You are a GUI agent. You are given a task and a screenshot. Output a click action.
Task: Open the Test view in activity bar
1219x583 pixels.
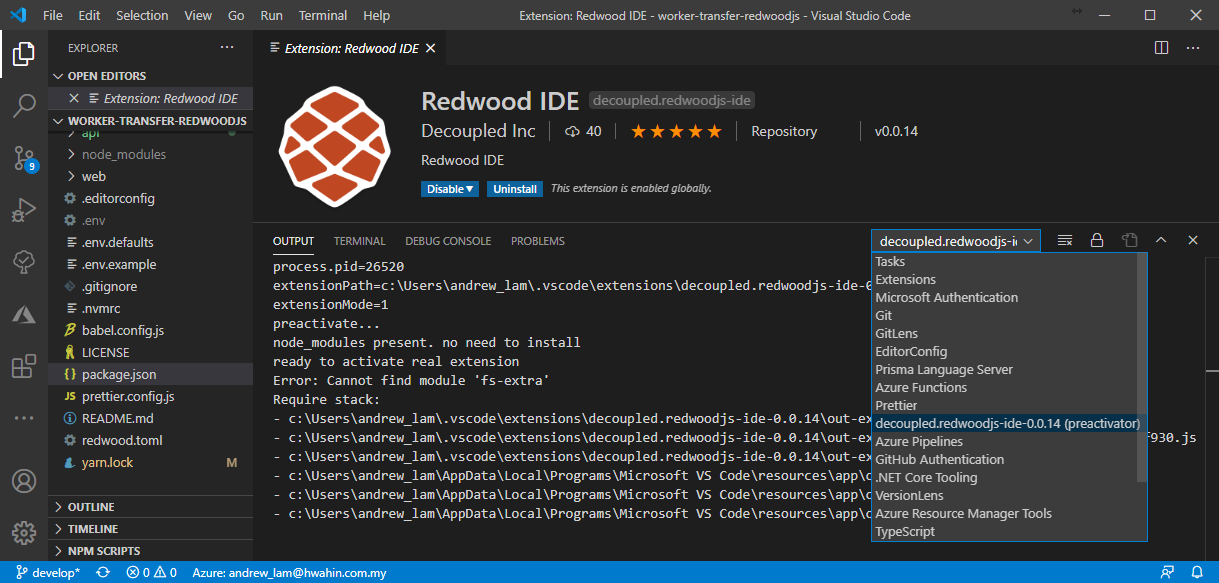tap(24, 262)
